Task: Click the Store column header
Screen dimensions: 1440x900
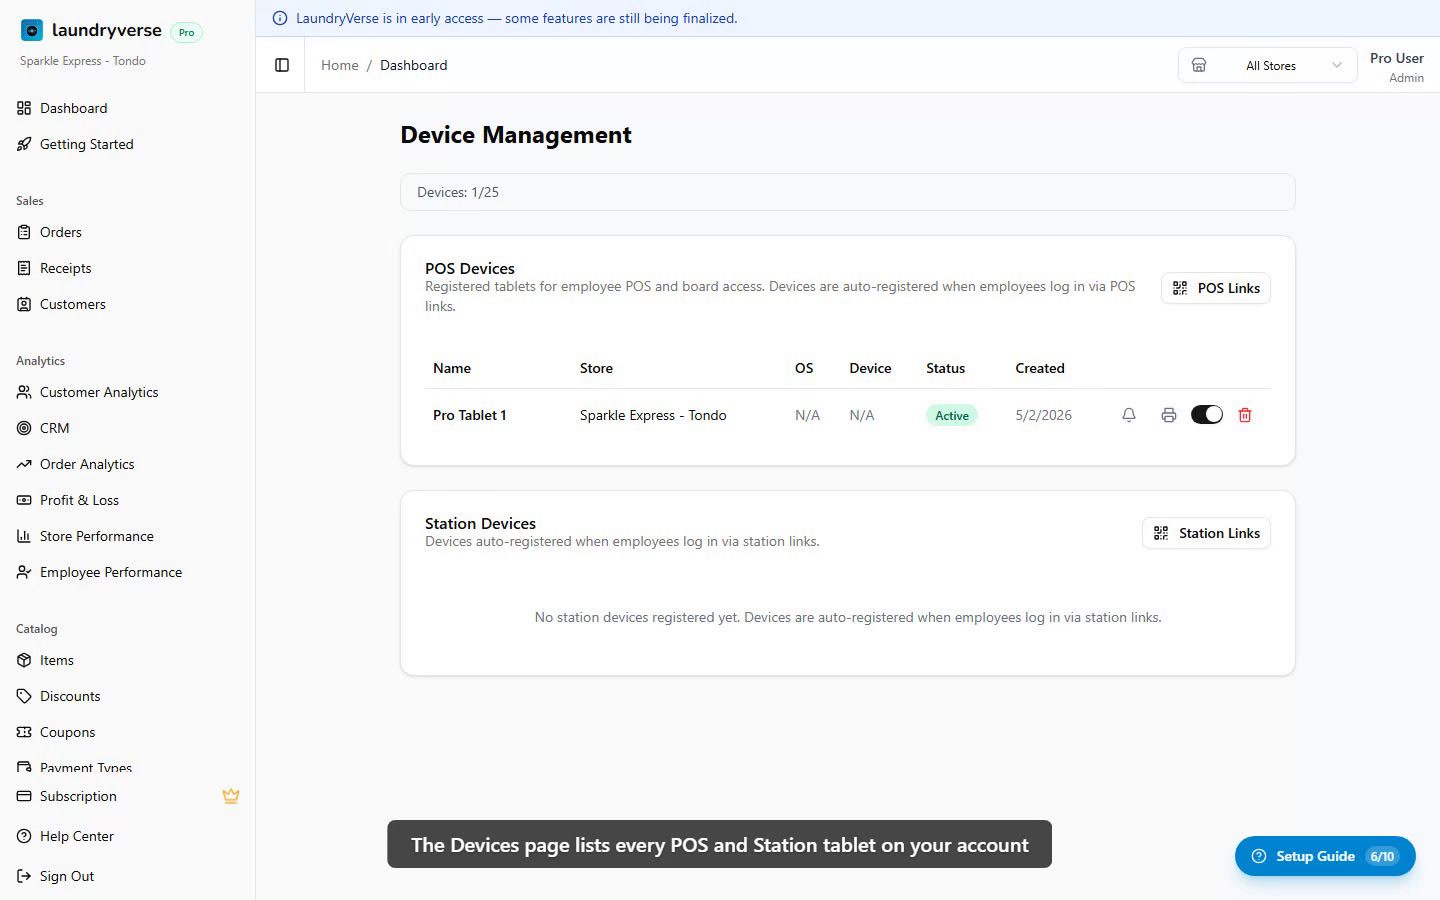Action: point(596,368)
